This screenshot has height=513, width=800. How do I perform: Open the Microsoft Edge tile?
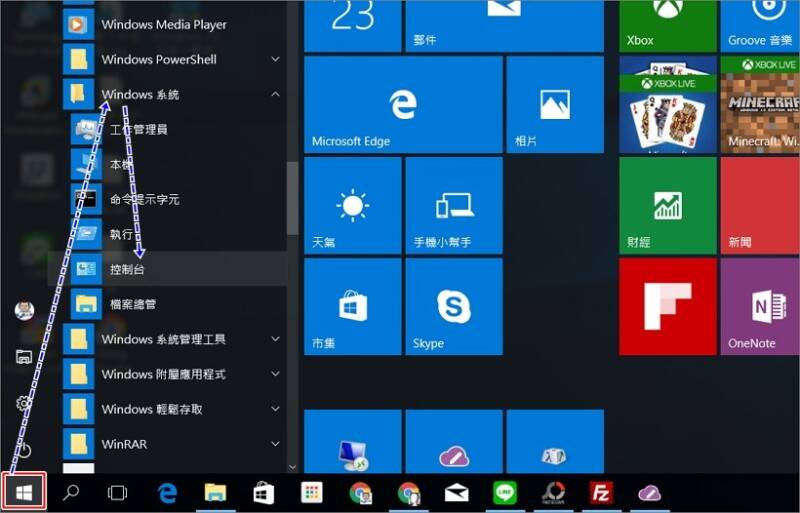pos(403,105)
